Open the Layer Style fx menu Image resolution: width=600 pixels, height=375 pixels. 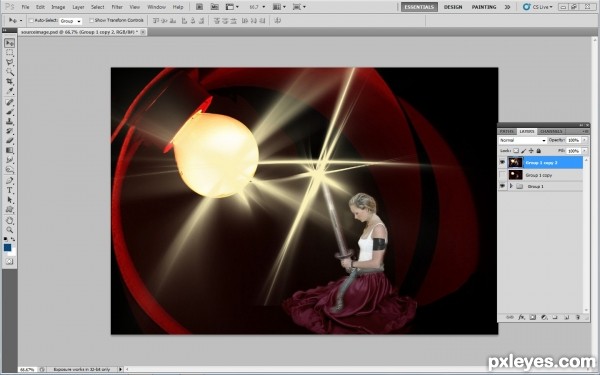(521, 317)
